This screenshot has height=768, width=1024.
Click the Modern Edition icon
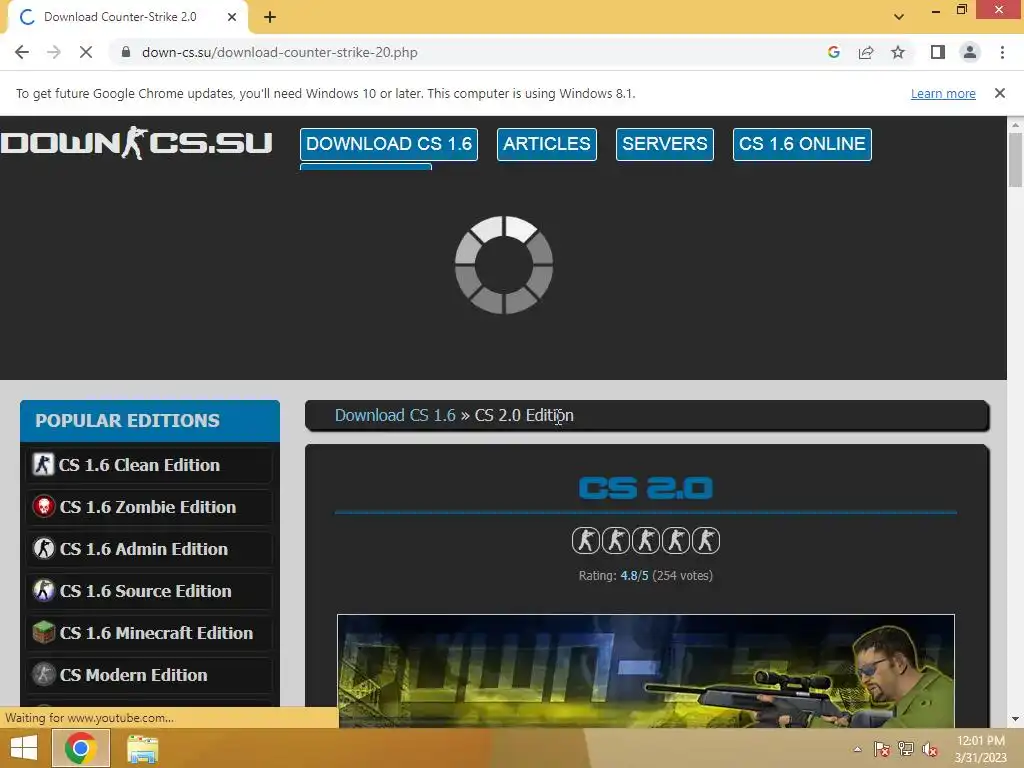[44, 674]
